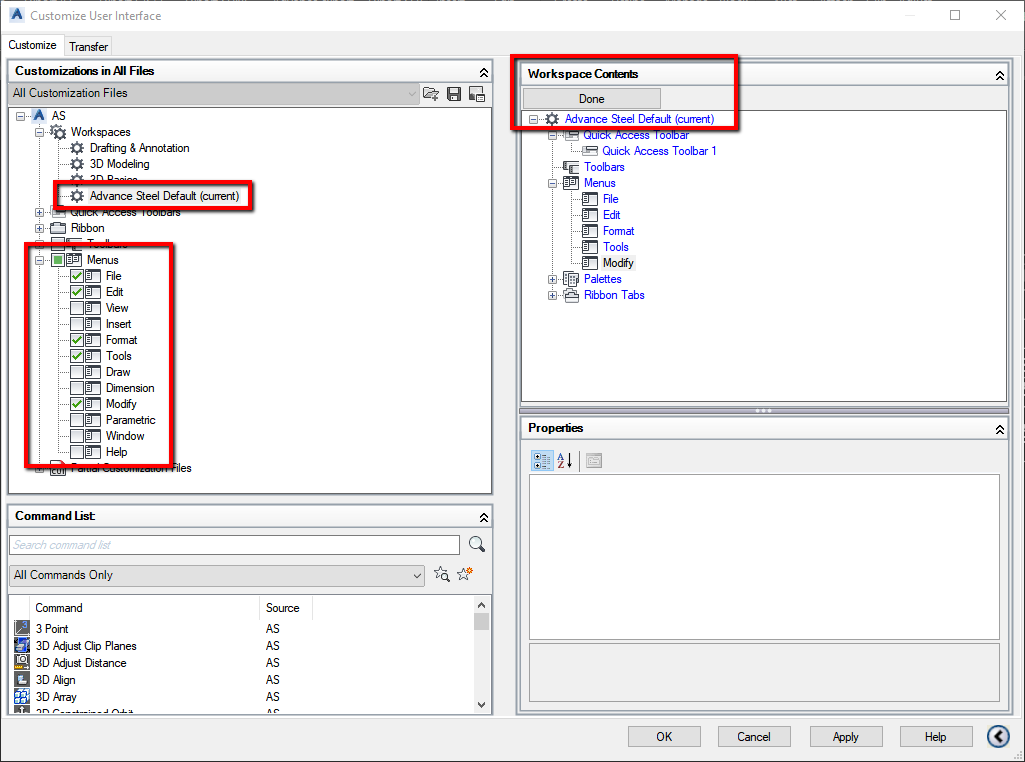Click the customization file image/save-as icon
This screenshot has height=762, width=1025.
pos(477,93)
